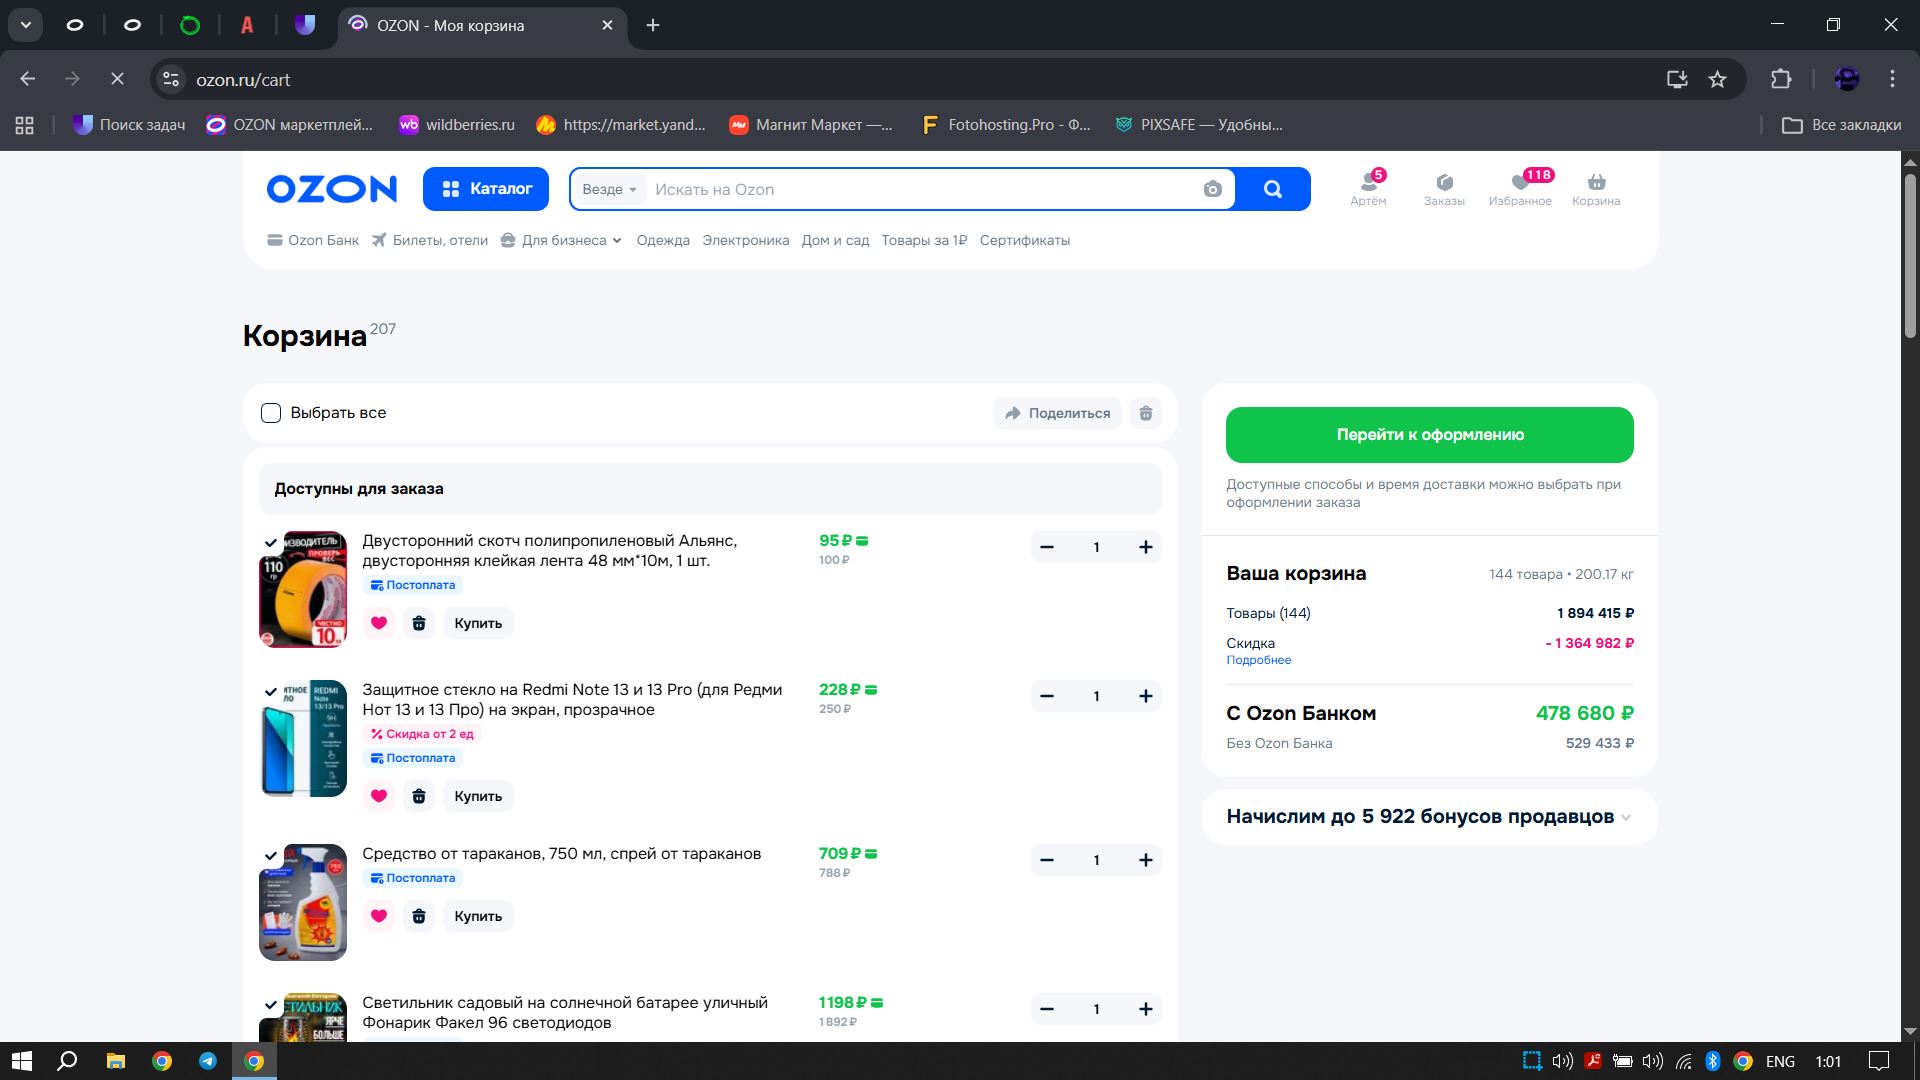Expand the seller bonuses section chevron
The width and height of the screenshot is (1920, 1080).
[x=1626, y=817]
